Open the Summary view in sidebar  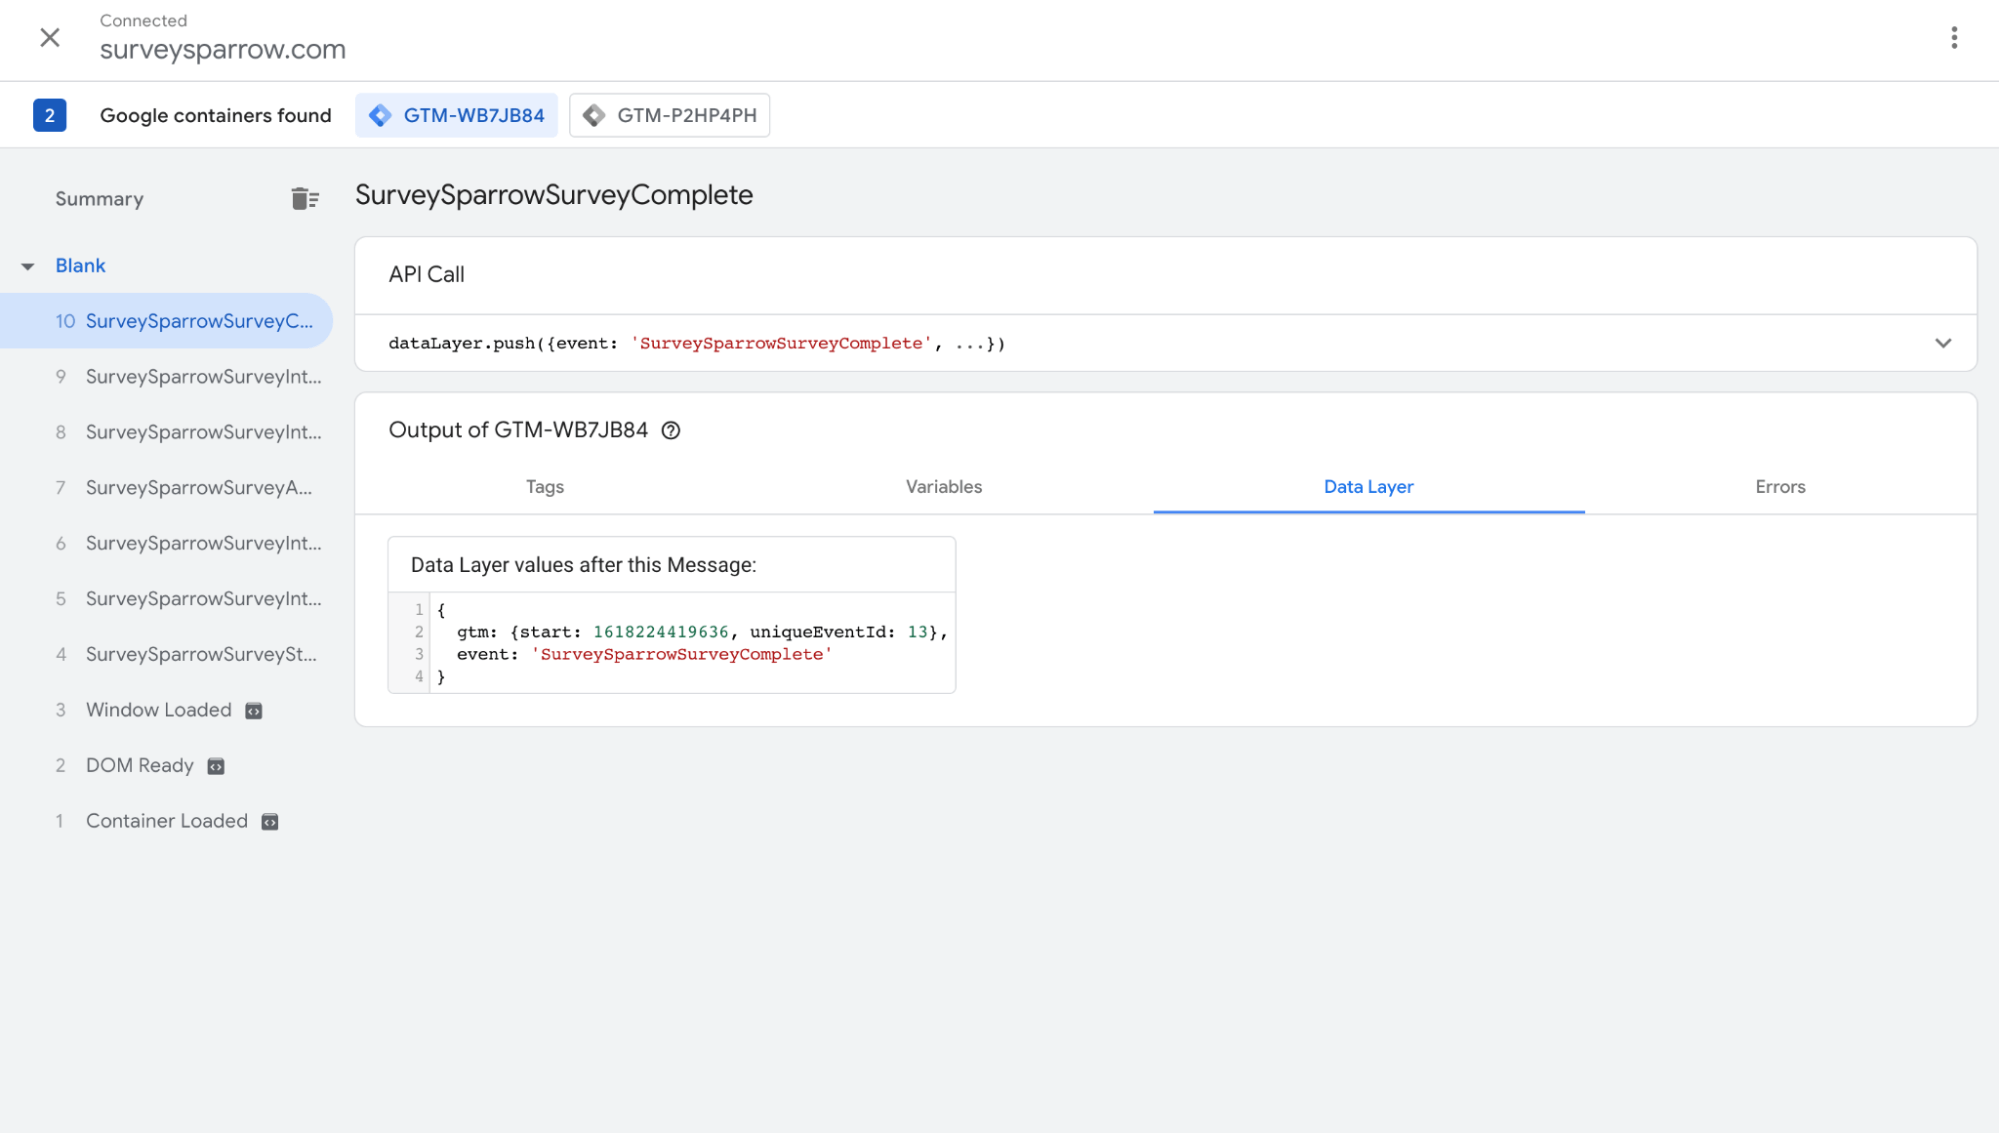(99, 199)
